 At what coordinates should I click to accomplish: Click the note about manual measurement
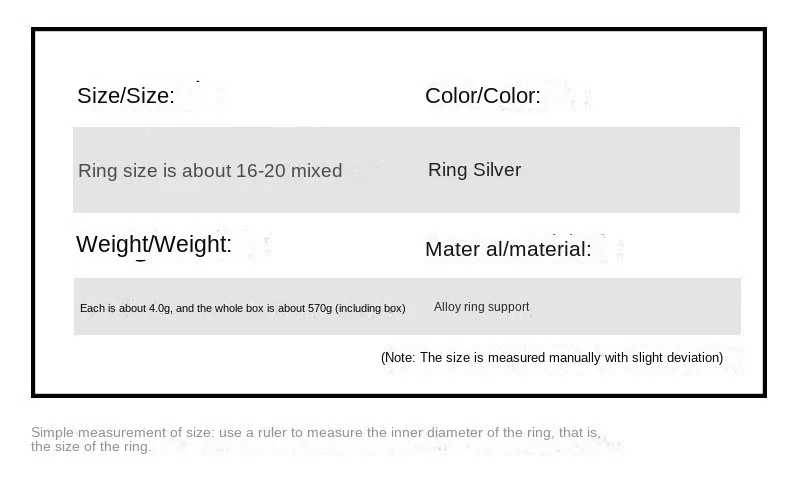pyautogui.click(x=551, y=357)
